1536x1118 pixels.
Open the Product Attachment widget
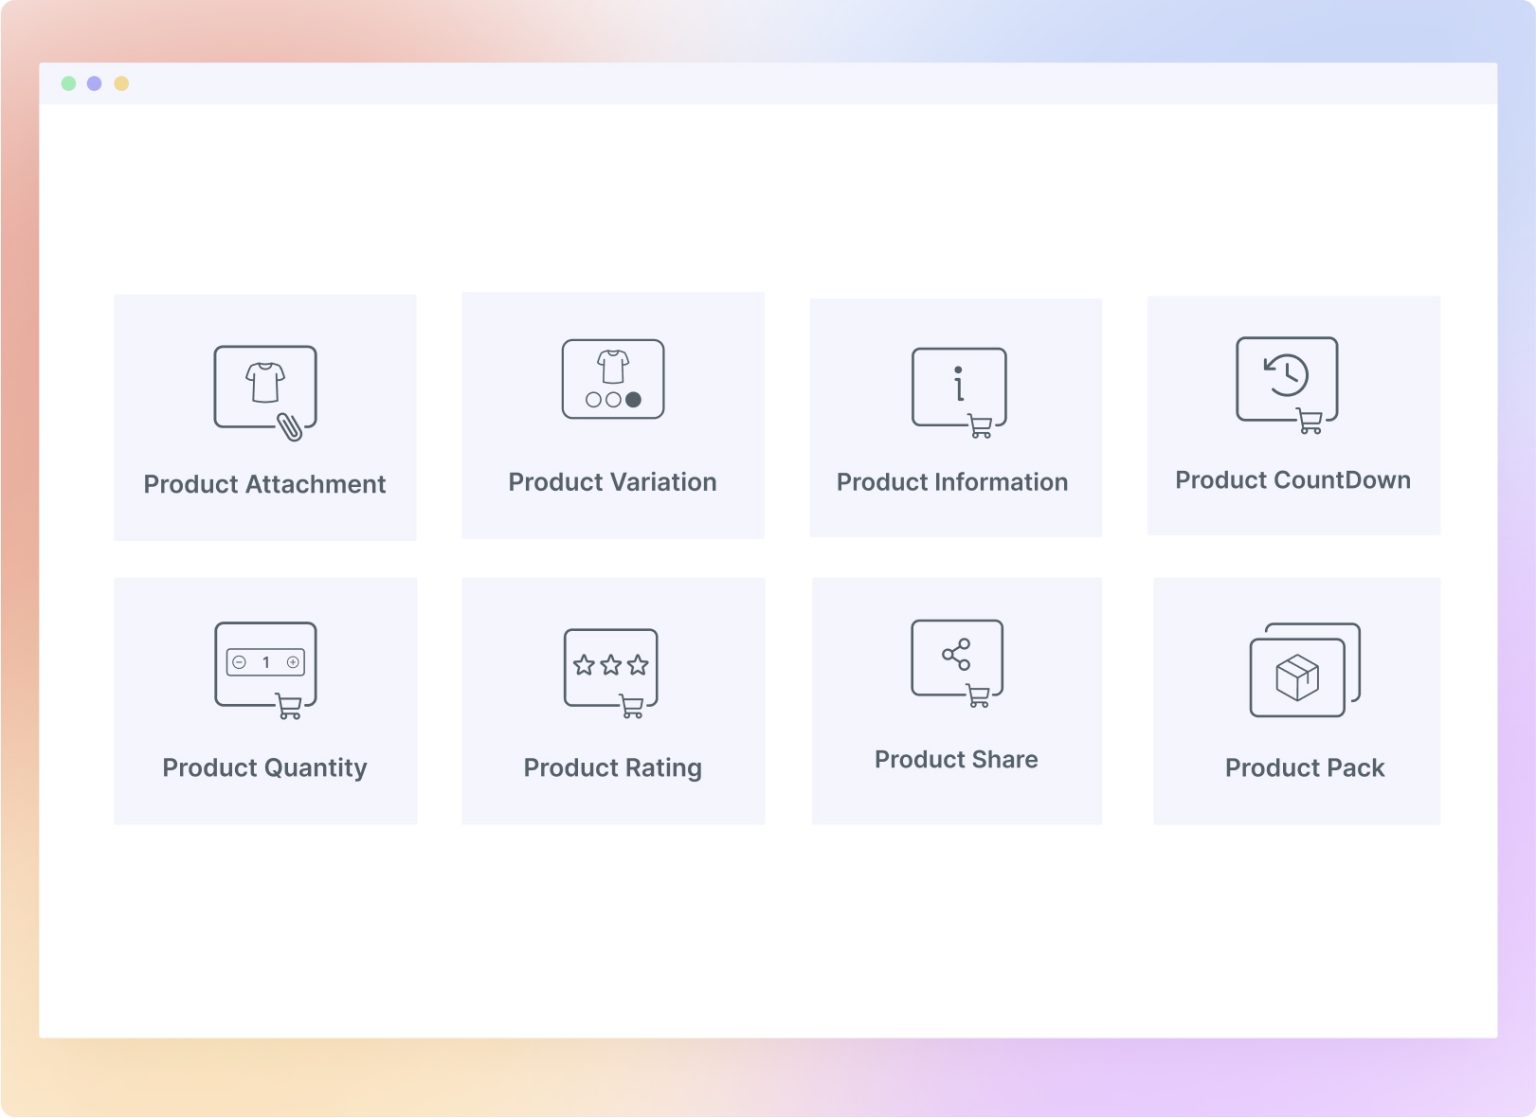pyautogui.click(x=265, y=417)
